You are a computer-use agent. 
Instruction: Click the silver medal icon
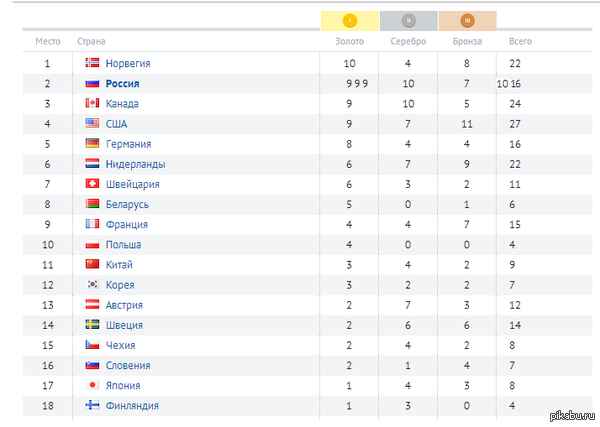[x=408, y=20]
